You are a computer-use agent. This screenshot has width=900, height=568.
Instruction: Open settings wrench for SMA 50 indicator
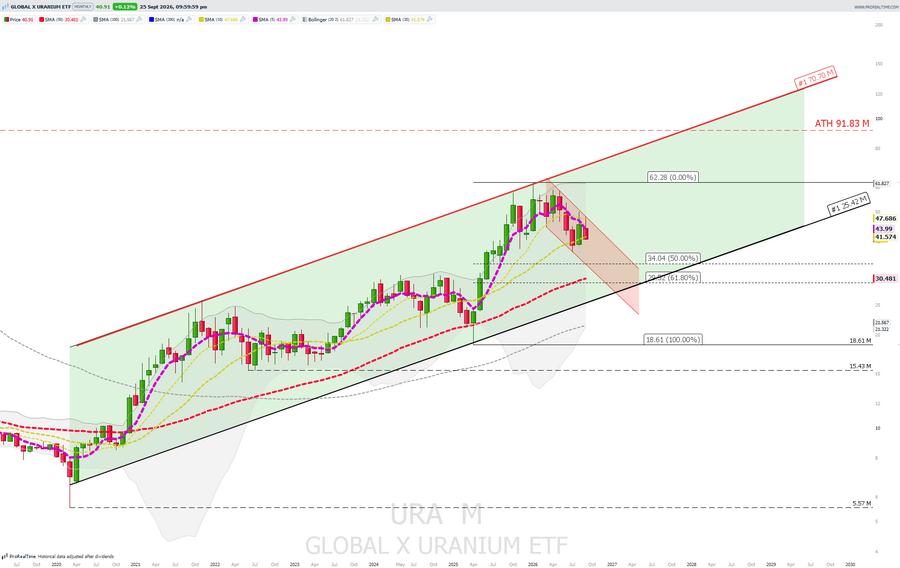(x=83, y=20)
